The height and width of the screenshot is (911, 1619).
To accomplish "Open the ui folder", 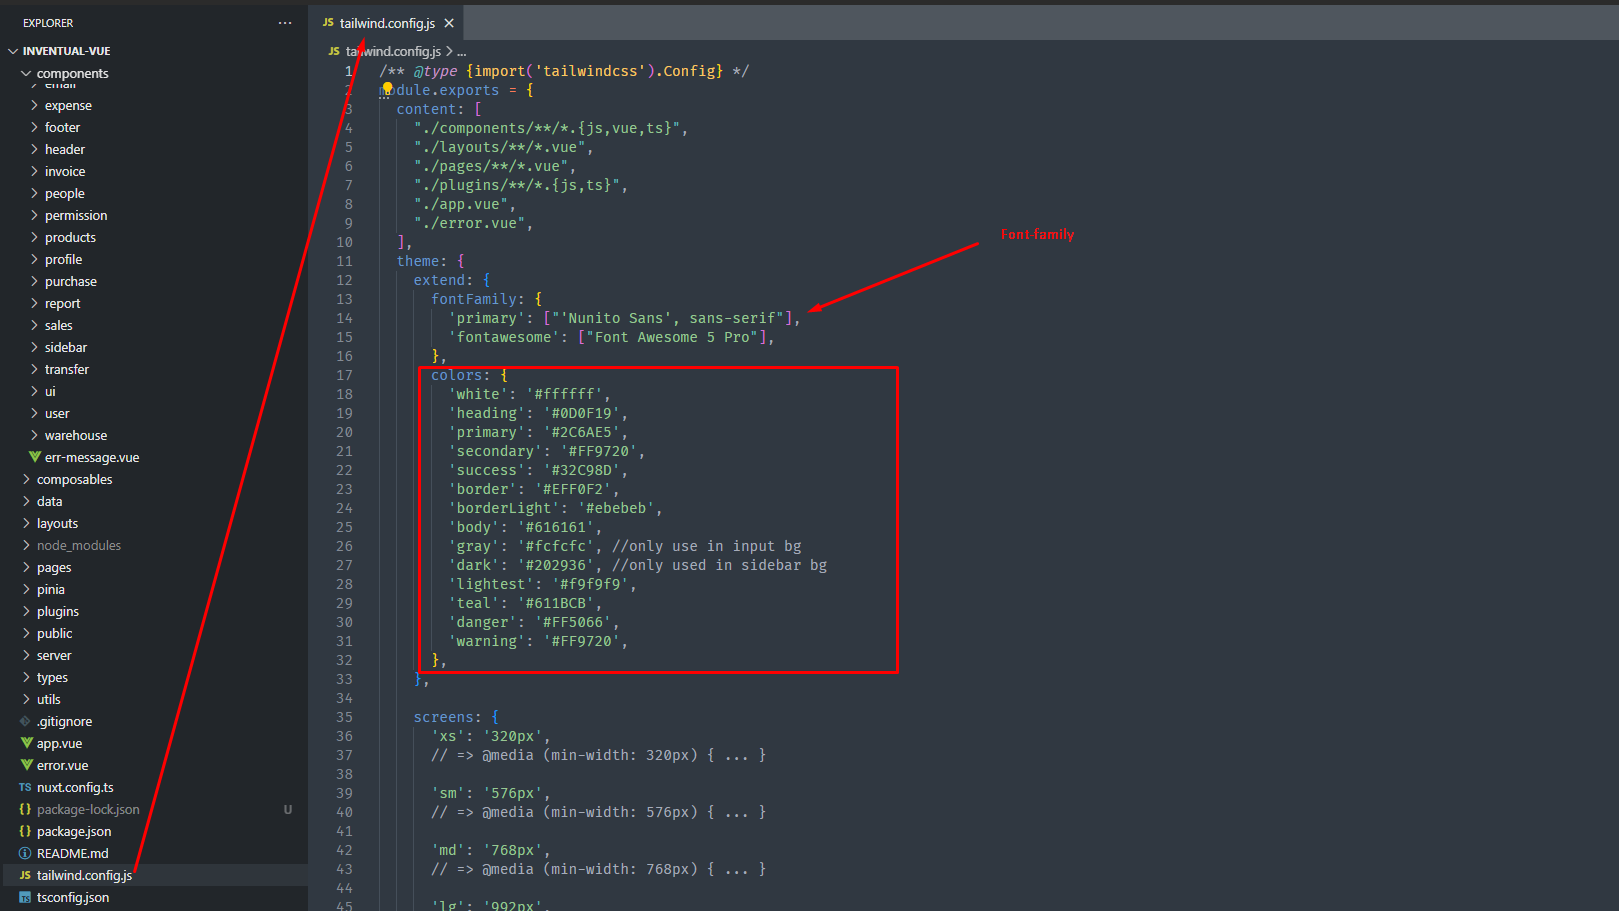I will click(50, 391).
